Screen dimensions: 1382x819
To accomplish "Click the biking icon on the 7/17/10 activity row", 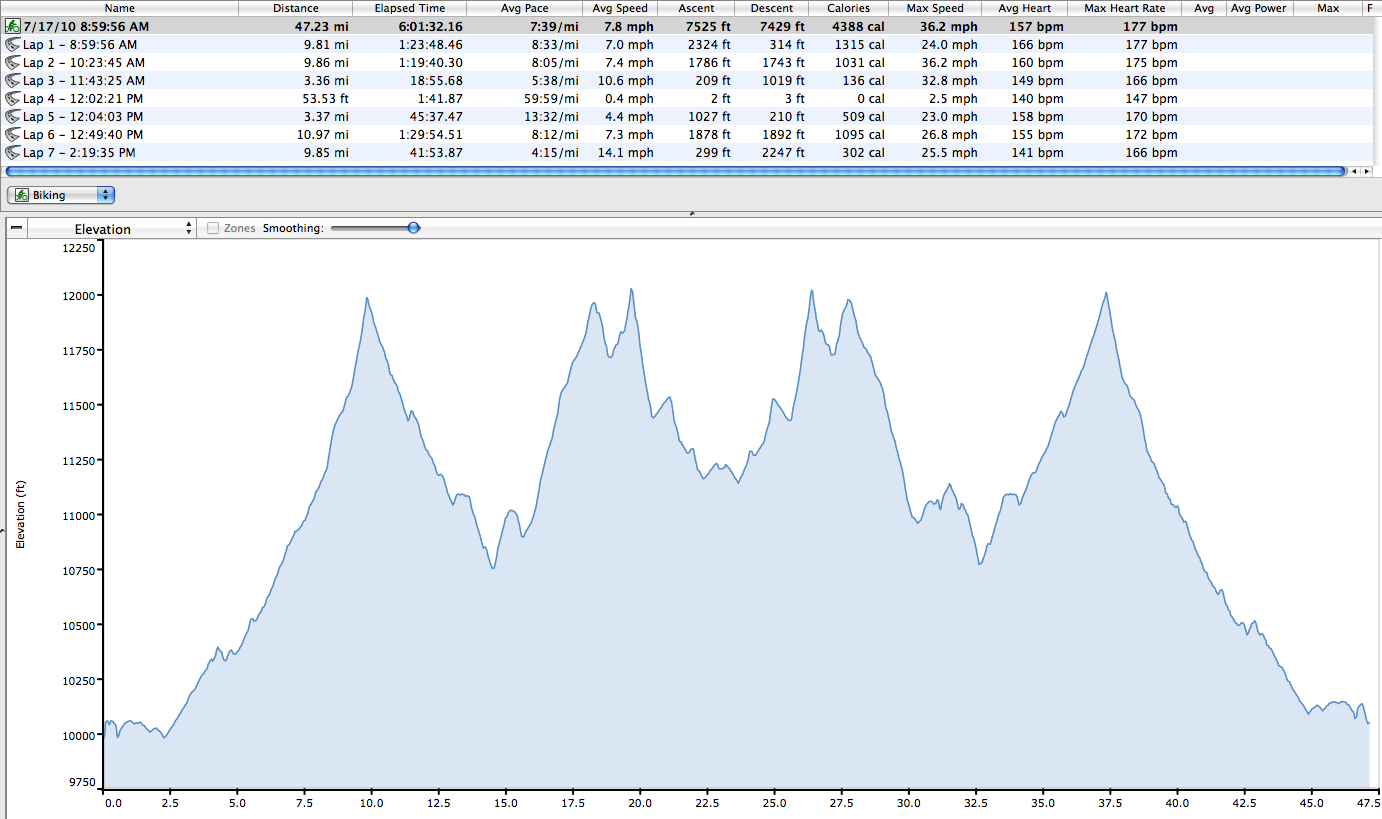I will pos(13,27).
